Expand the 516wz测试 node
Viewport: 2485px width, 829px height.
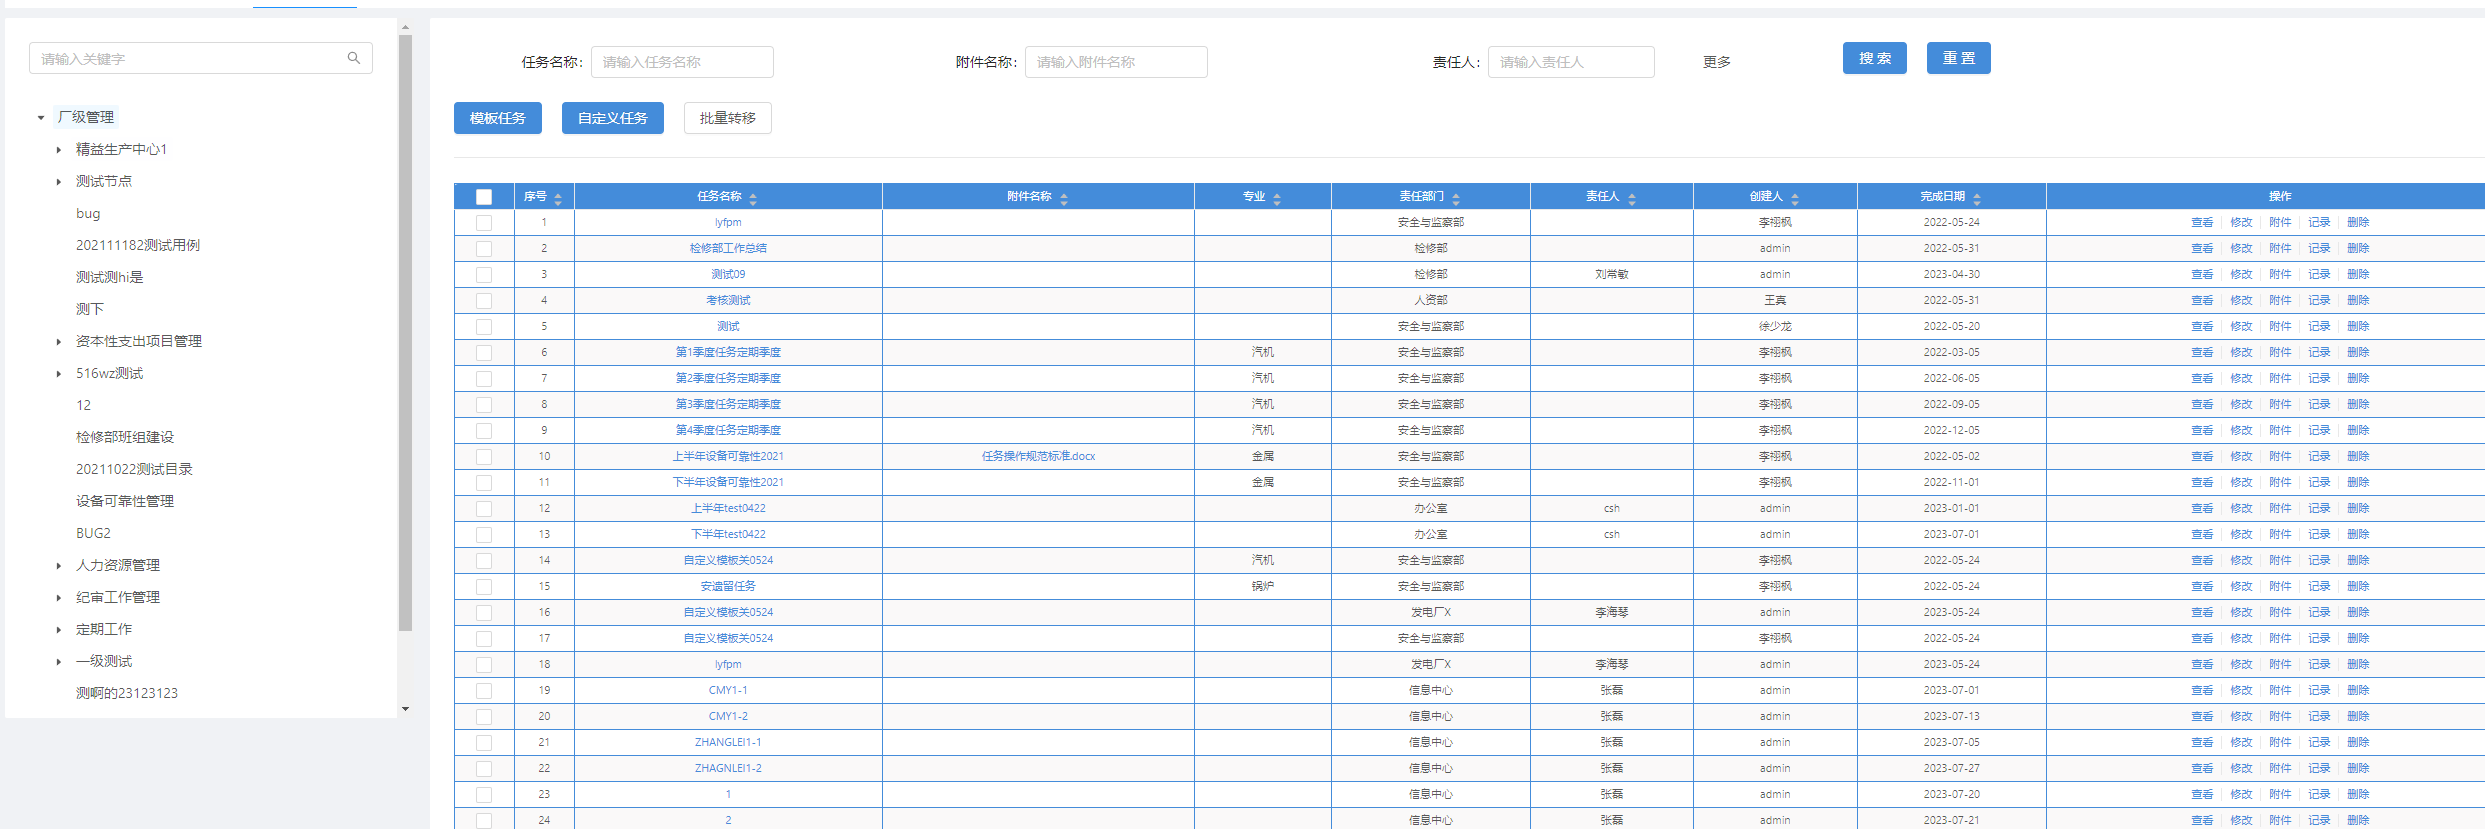(x=59, y=374)
